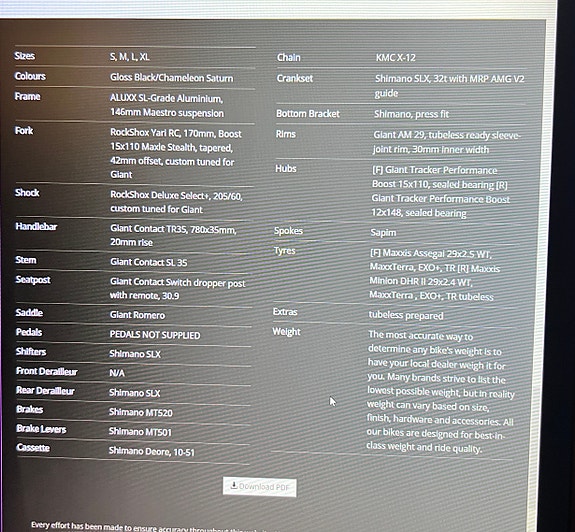This screenshot has height=532, width=575.
Task: Click the download arrow icon
Action: pos(234,485)
